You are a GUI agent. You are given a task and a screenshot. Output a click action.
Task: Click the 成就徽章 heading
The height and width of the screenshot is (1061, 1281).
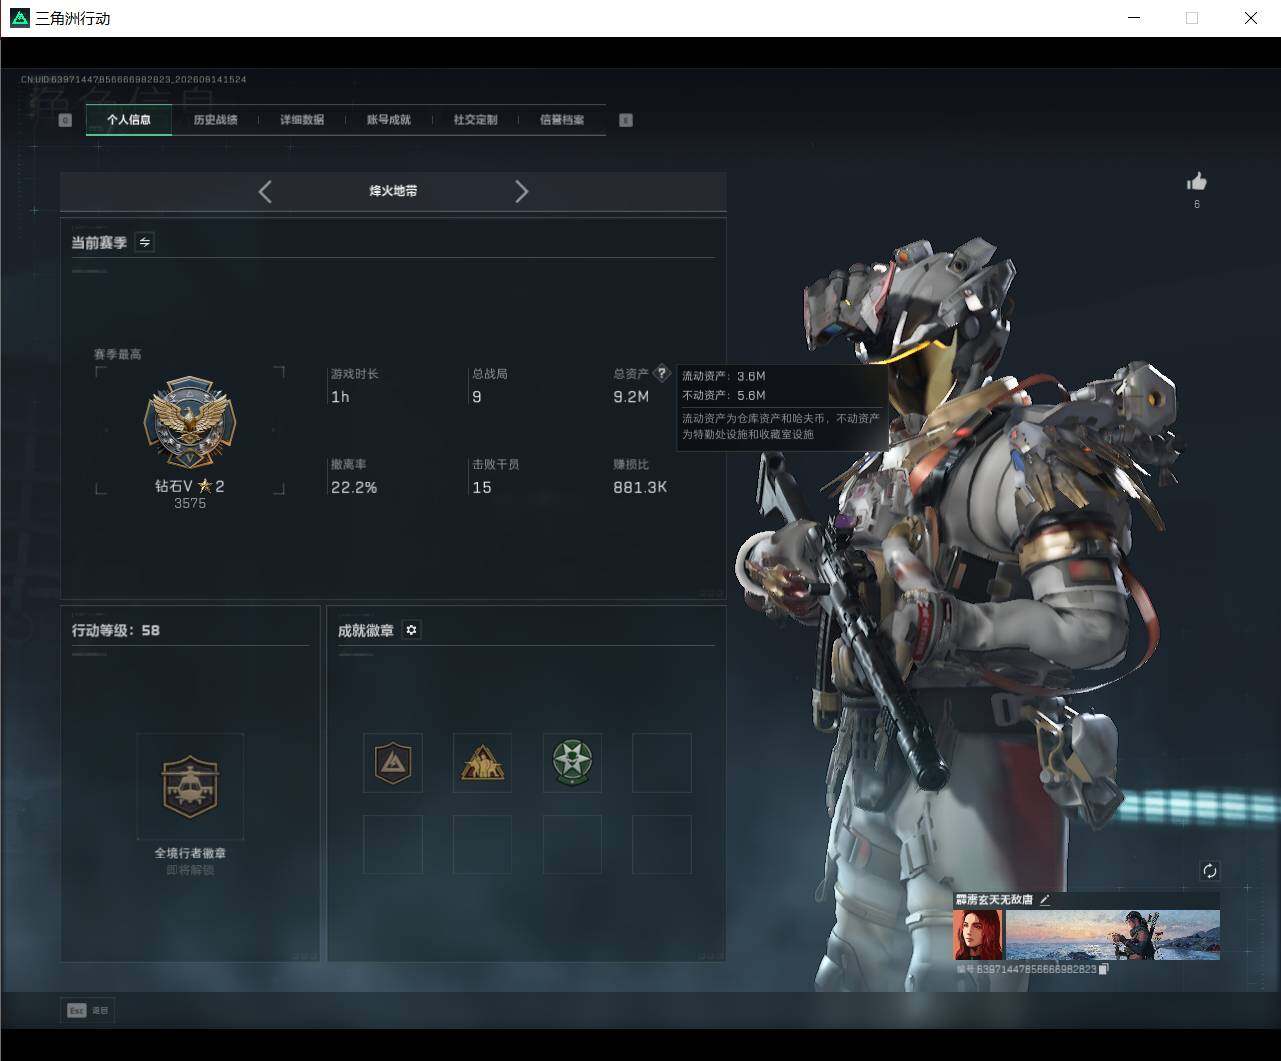366,630
